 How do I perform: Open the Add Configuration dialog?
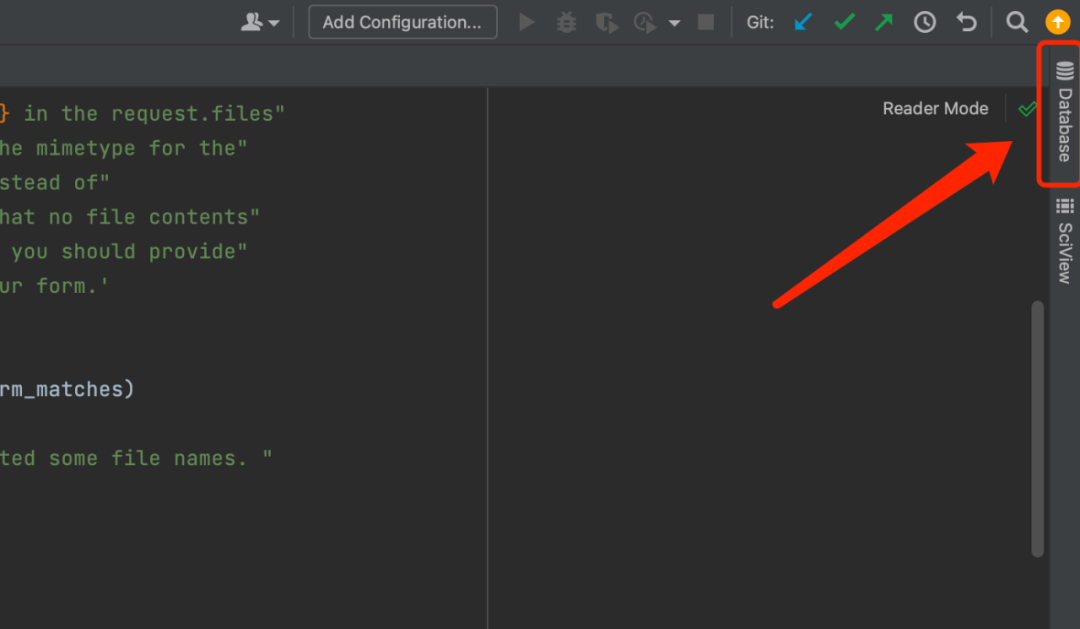tap(402, 21)
